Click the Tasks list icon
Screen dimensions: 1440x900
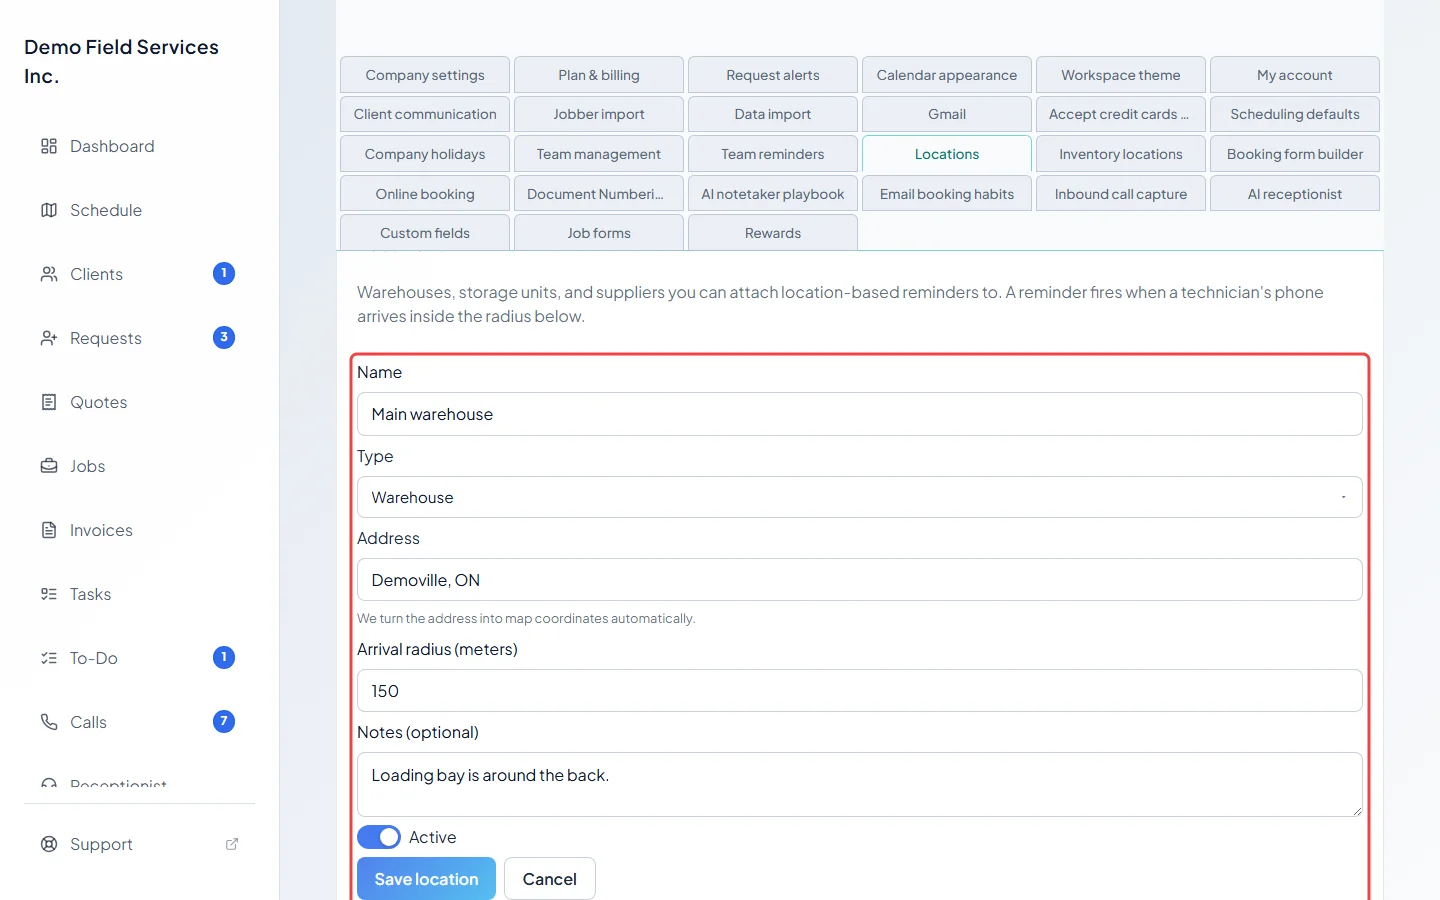click(x=49, y=594)
